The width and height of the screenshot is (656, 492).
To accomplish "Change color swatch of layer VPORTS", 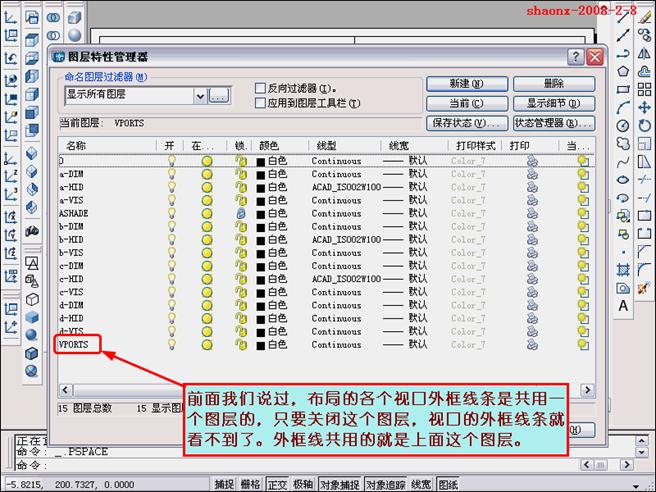I will pos(261,346).
